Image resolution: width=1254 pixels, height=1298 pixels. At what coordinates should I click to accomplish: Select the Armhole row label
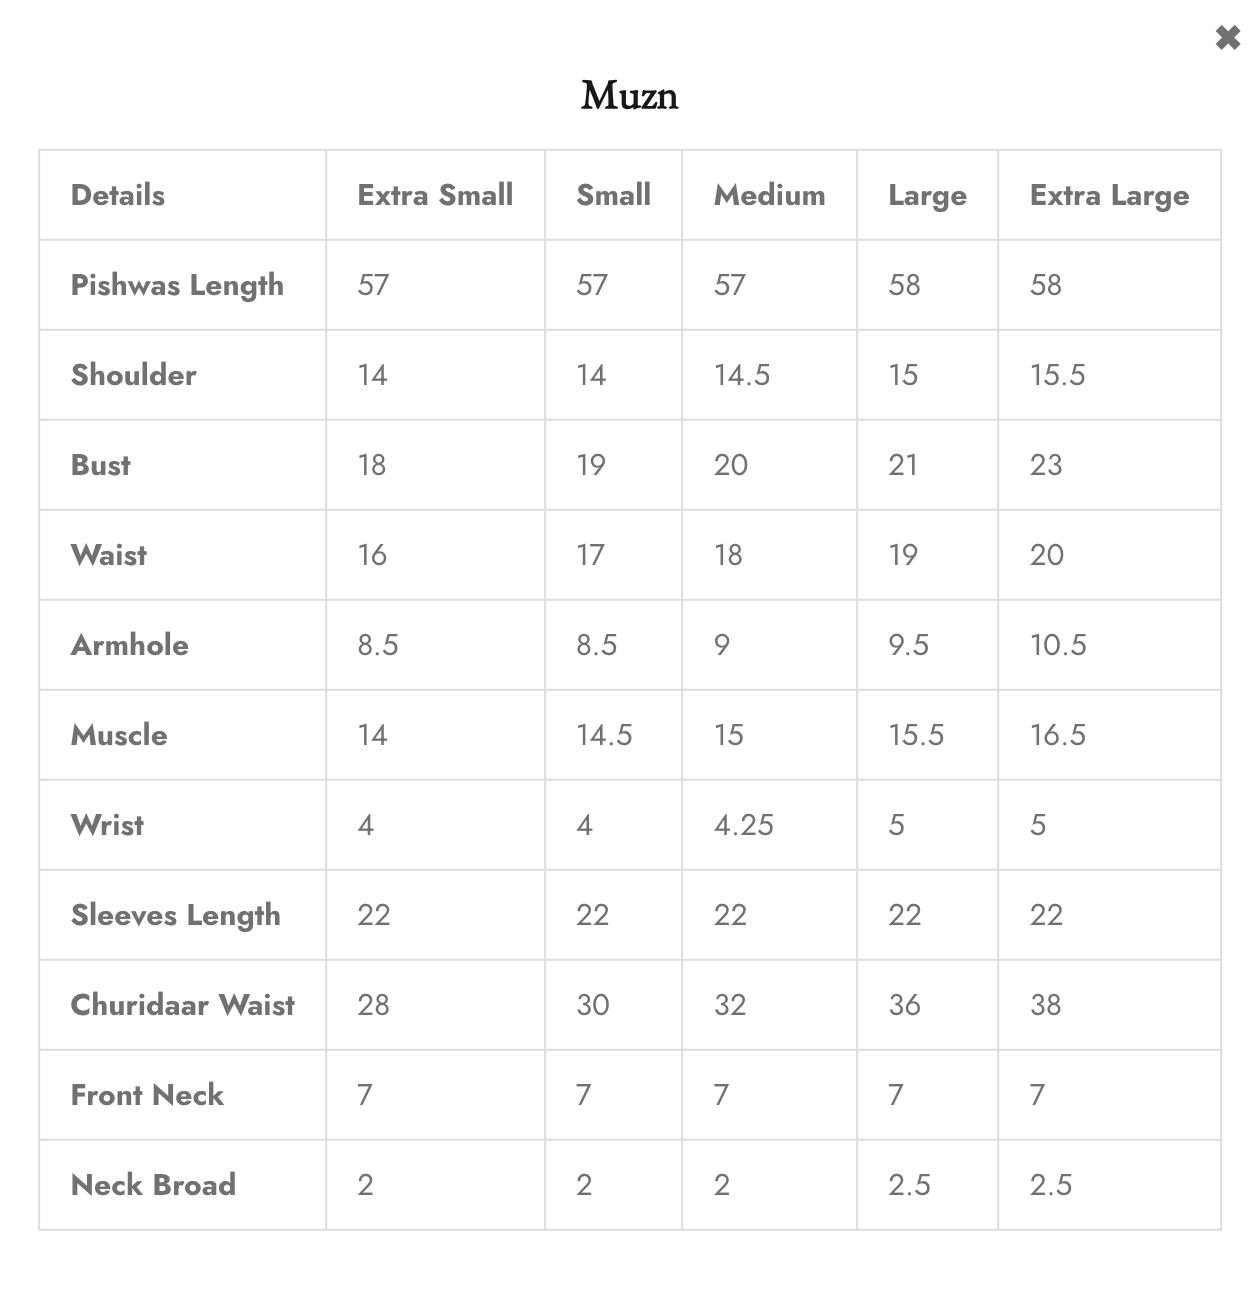click(130, 645)
